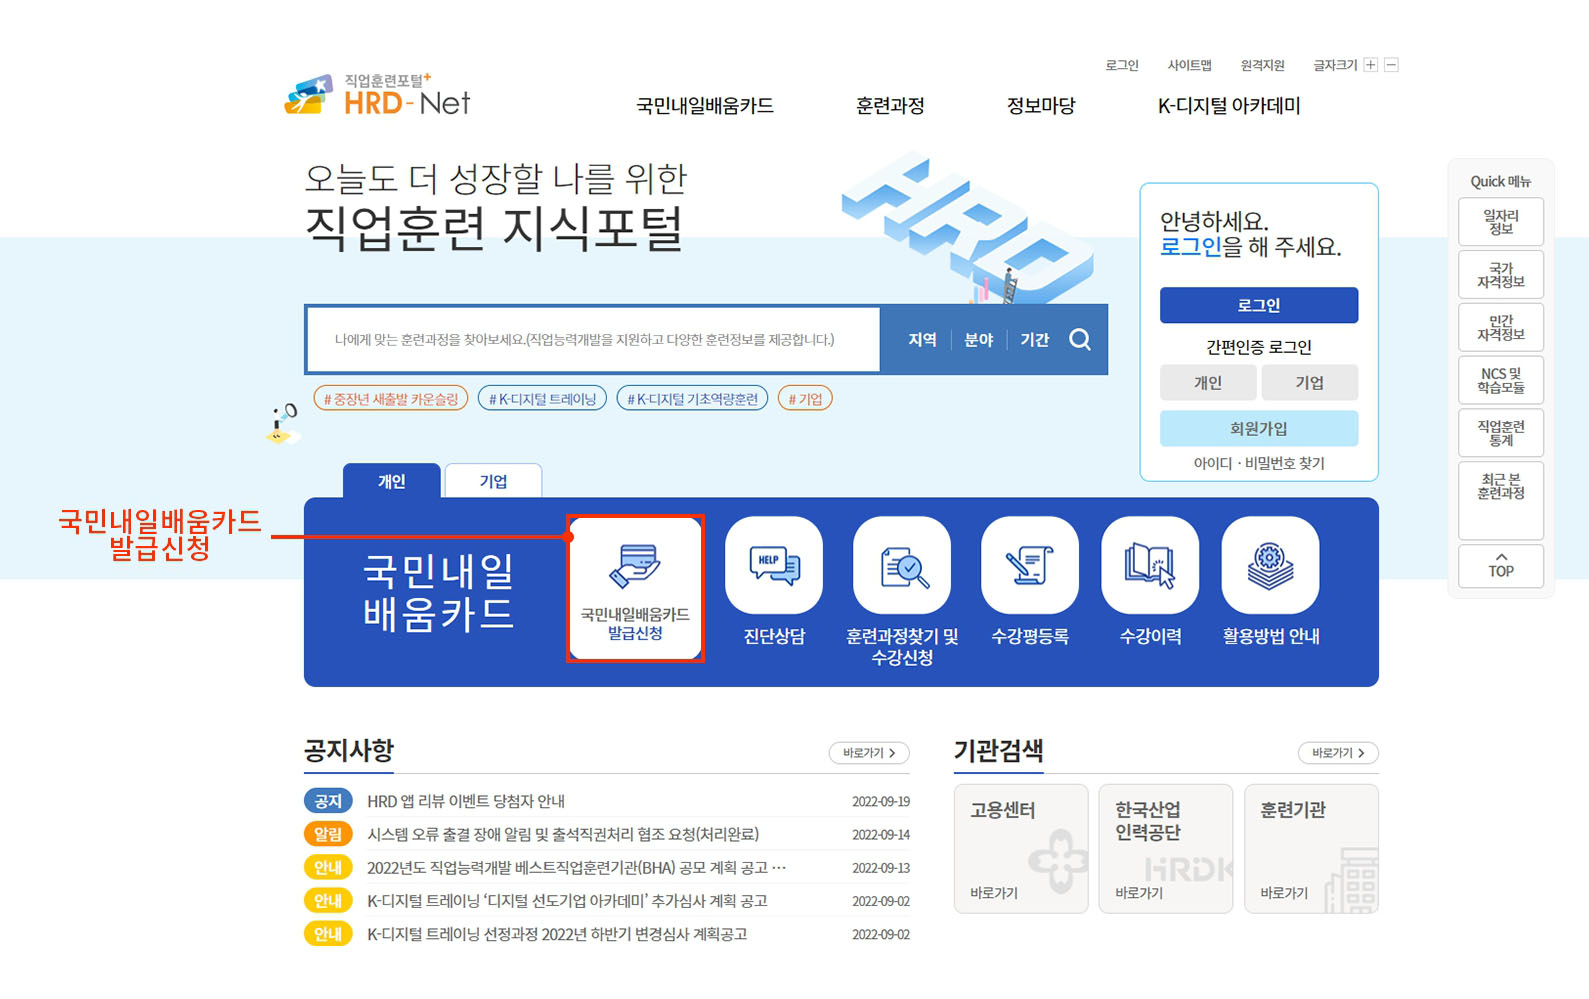Click the #기업 hashtag
This screenshot has height=999, width=1589.
[x=805, y=399]
